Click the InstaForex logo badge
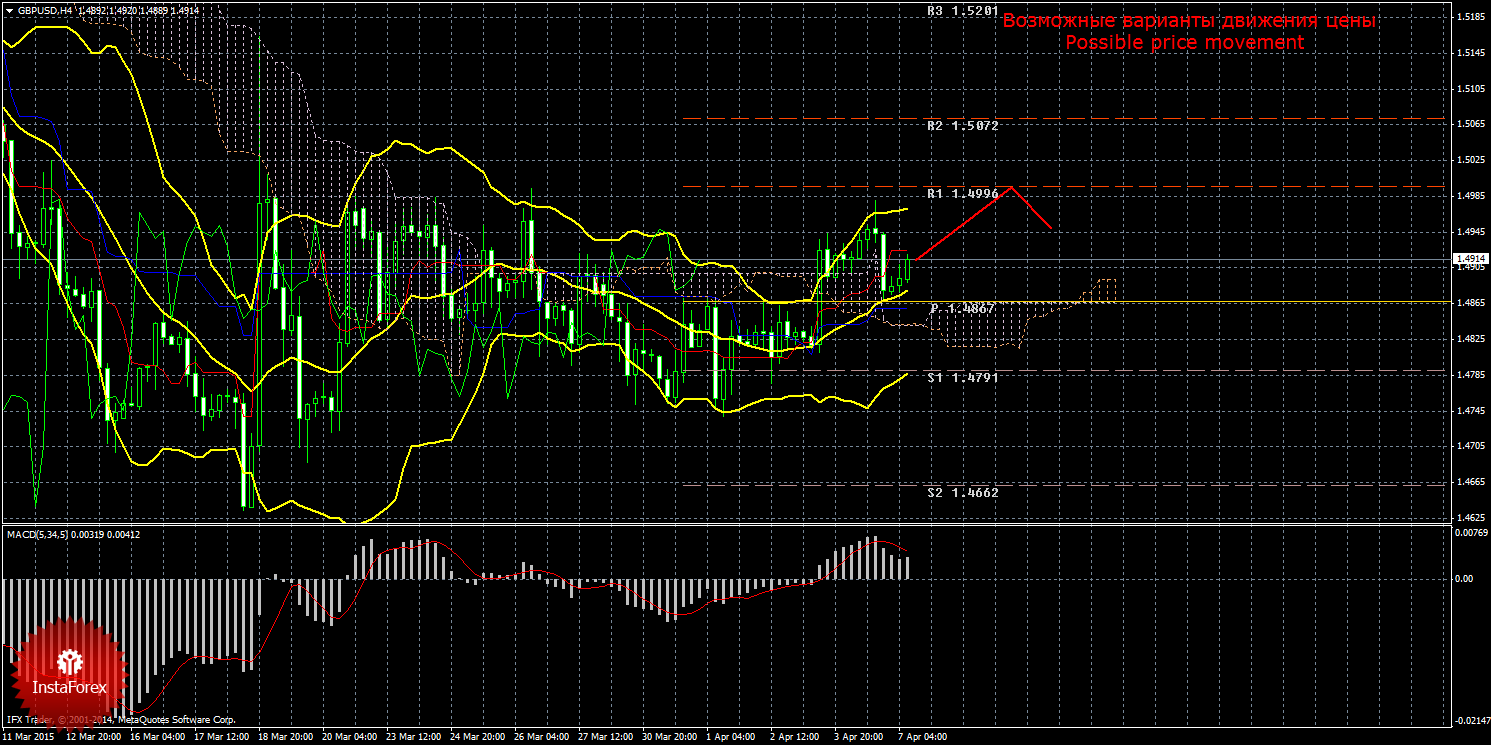 point(68,671)
